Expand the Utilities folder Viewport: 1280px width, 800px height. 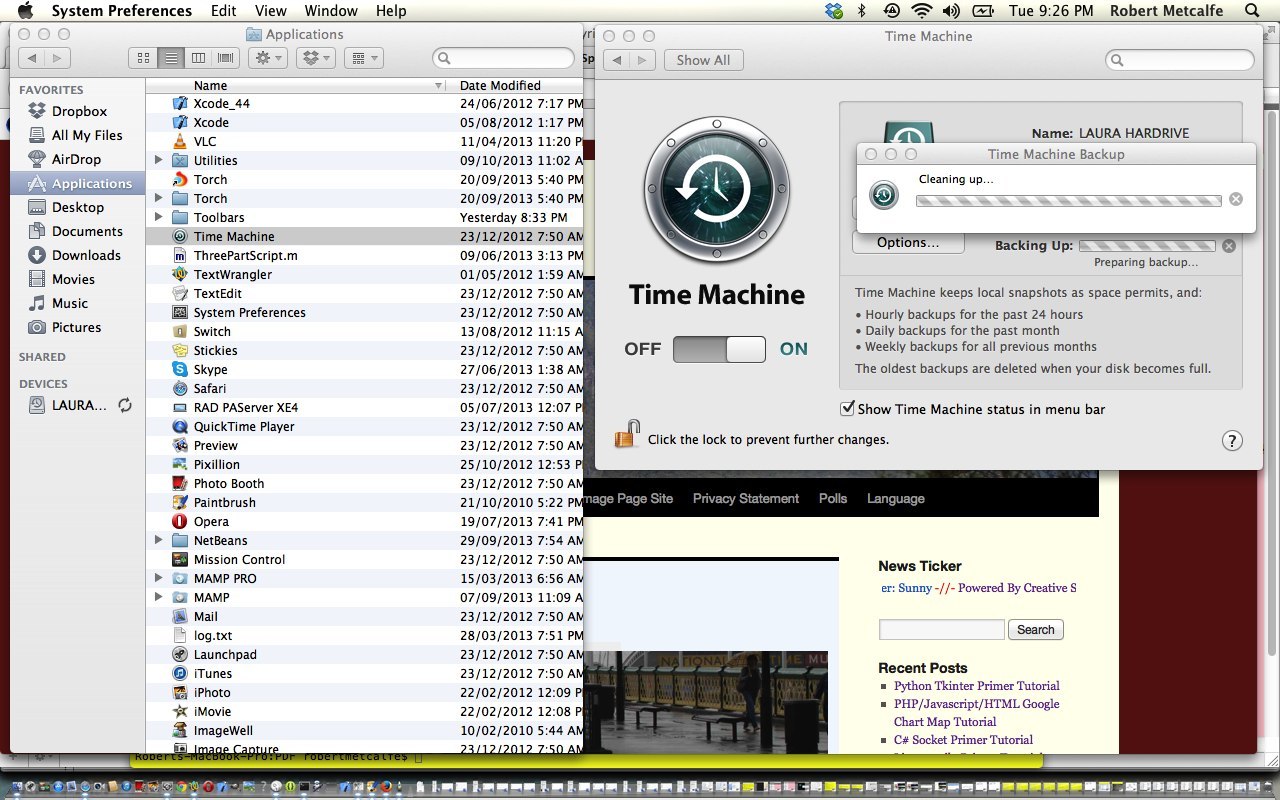click(158, 160)
